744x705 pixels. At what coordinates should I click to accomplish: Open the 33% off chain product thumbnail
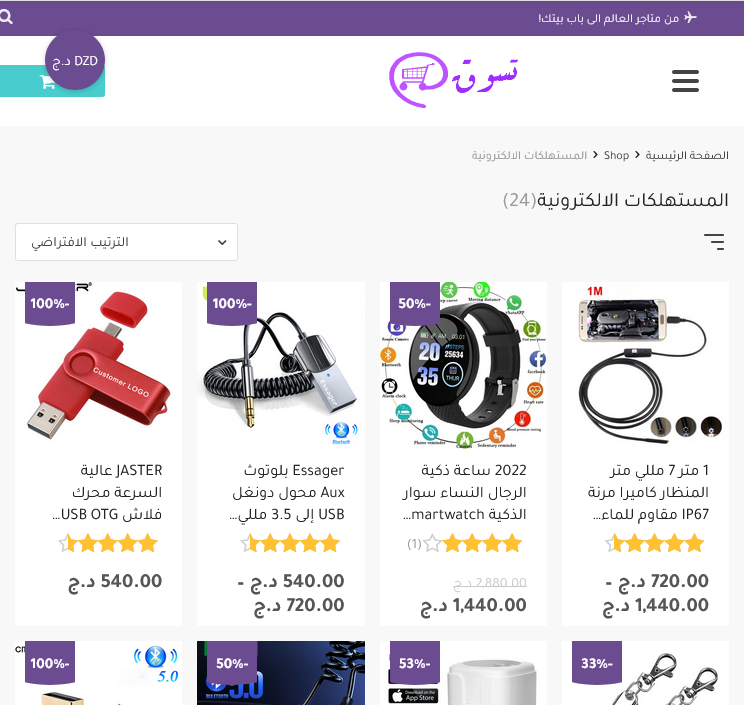645,673
